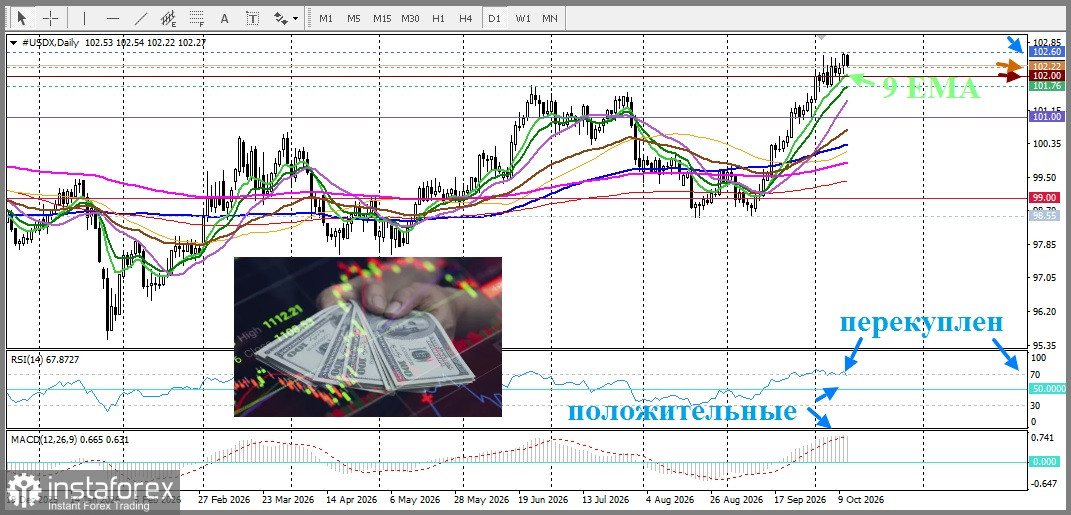
Task: Grab the drawing toolbar's left grip handle
Action: pyautogui.click(x=8, y=18)
